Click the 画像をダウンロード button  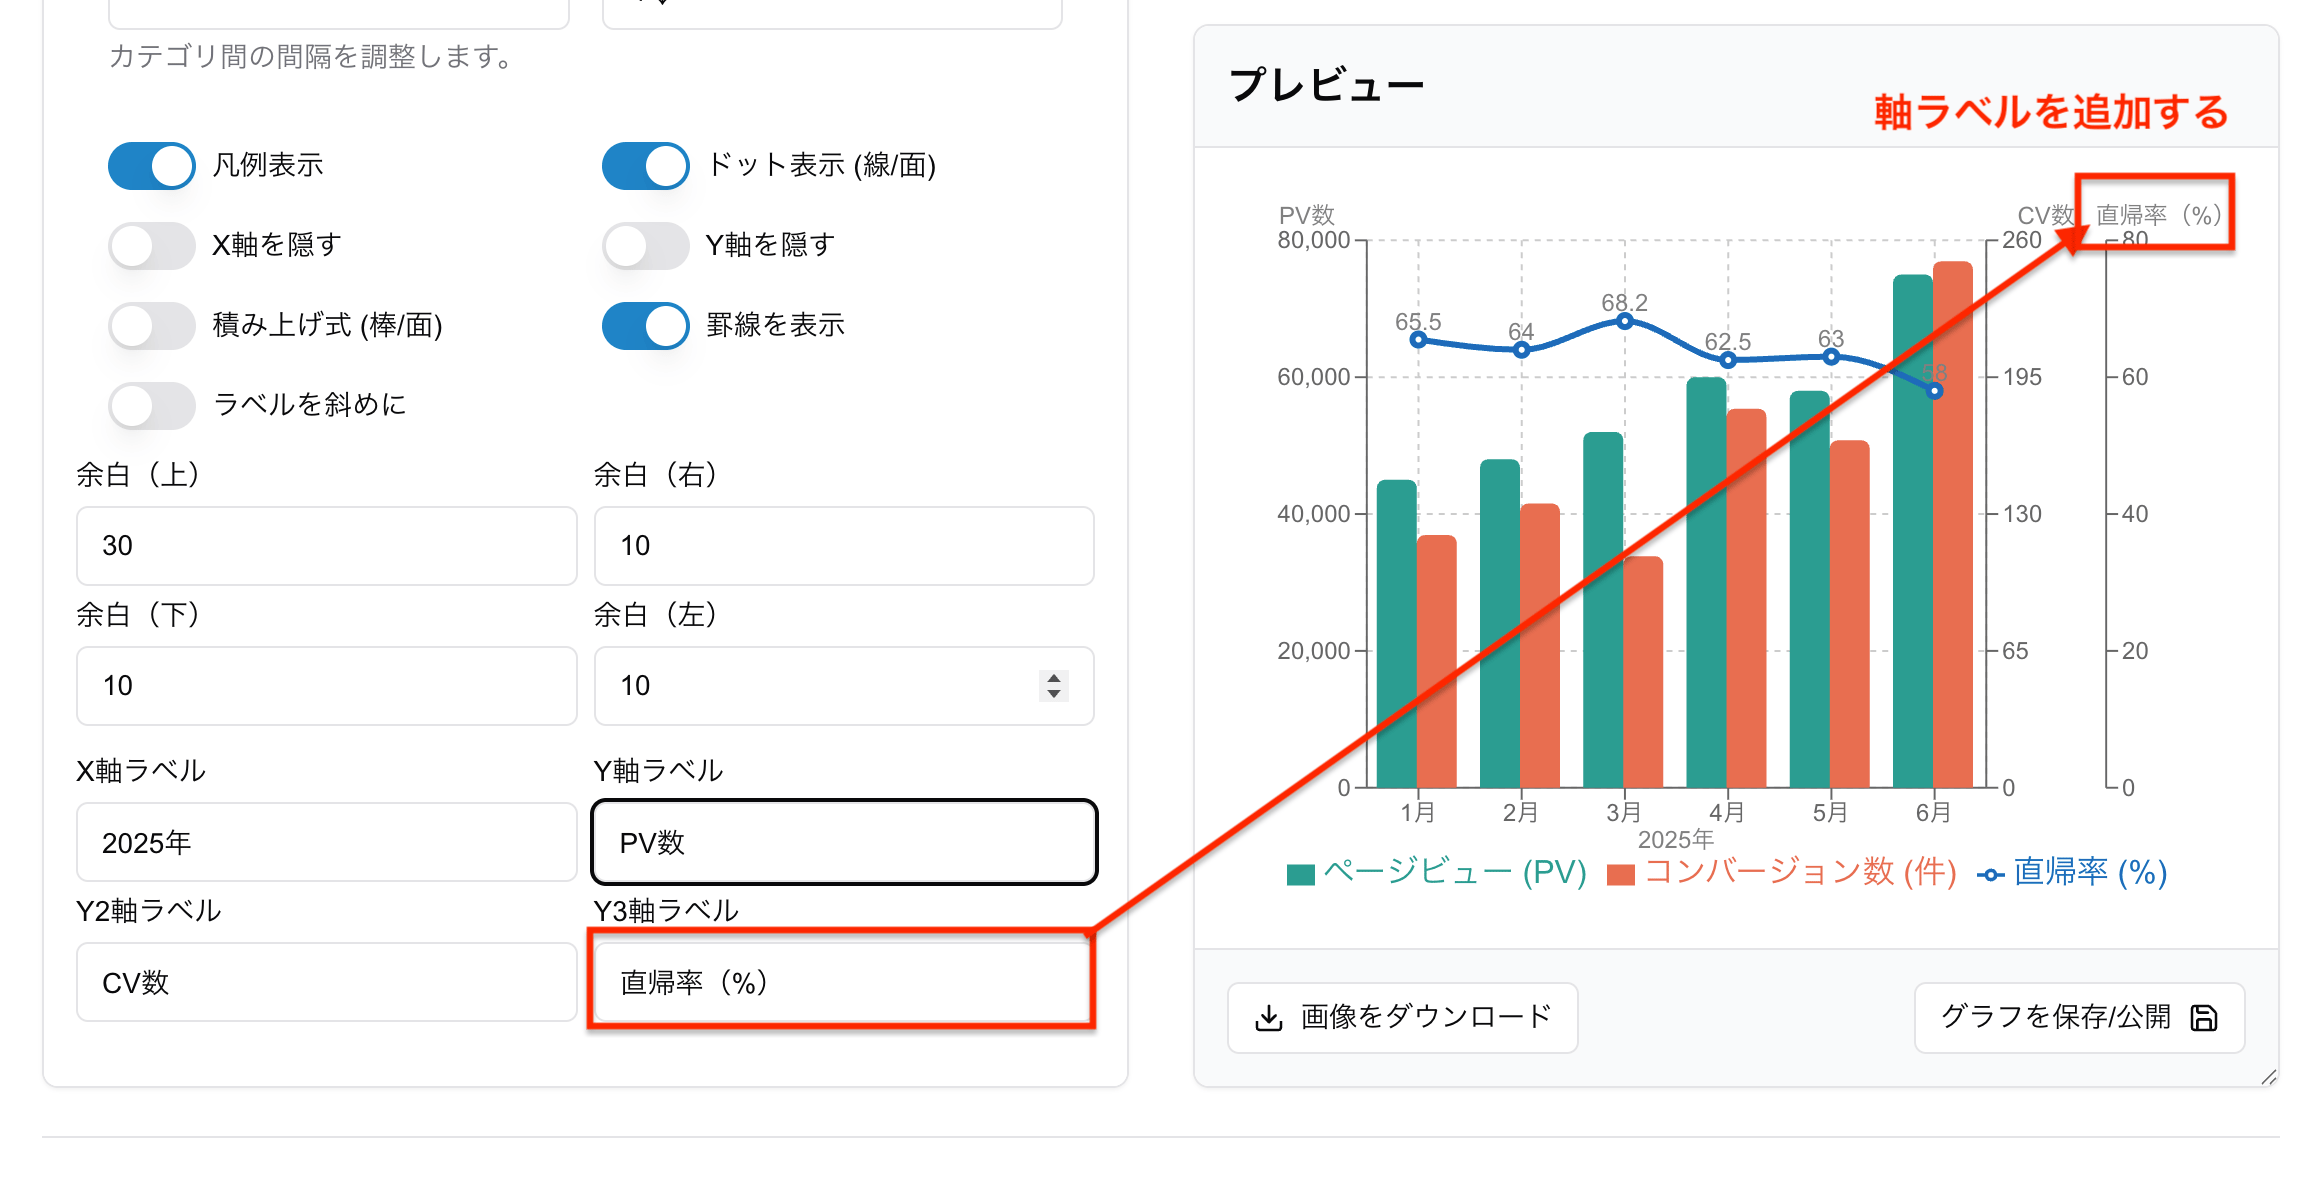pyautogui.click(x=1404, y=1017)
